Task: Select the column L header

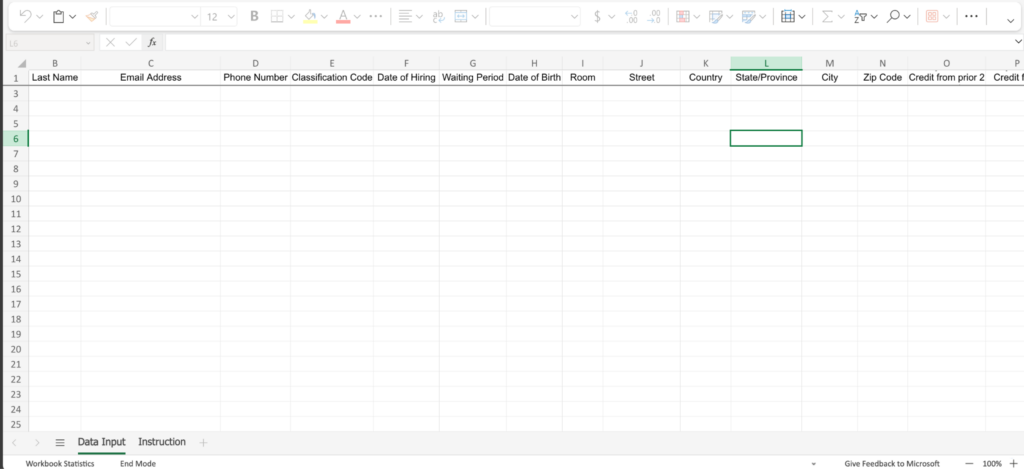Action: 766,63
